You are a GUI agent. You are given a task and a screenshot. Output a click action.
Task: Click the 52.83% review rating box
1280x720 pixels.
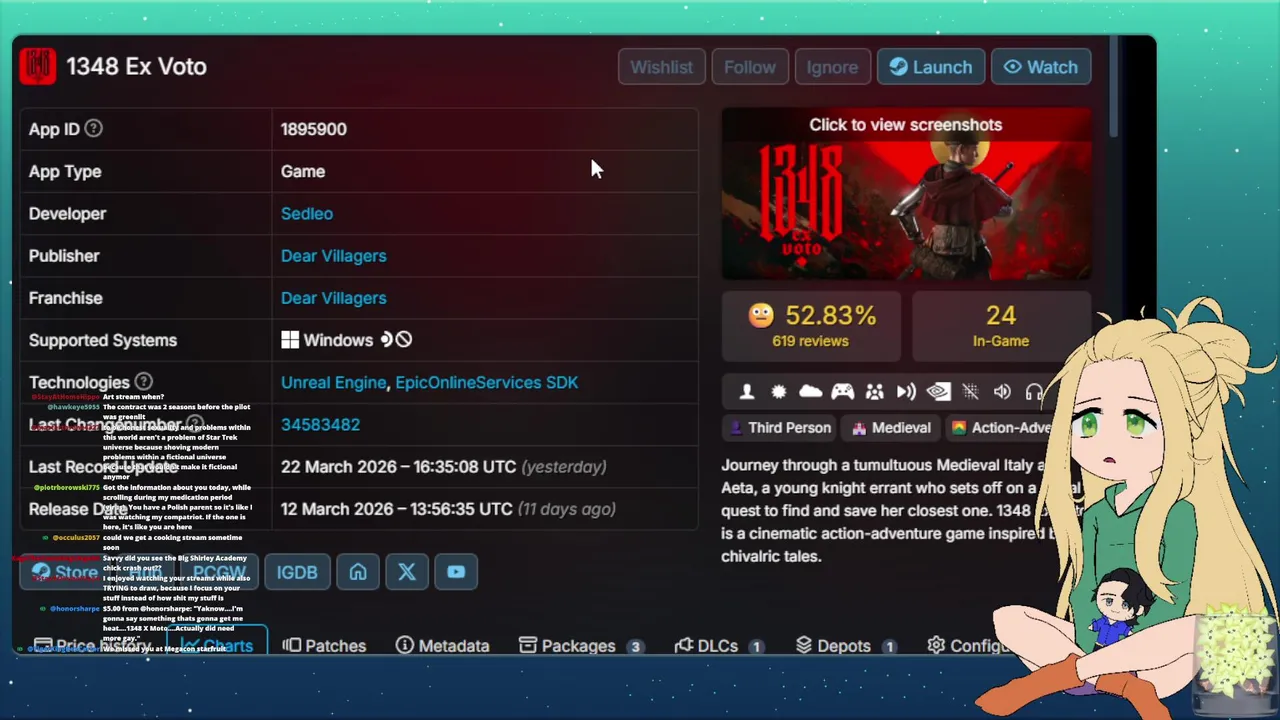click(x=812, y=326)
